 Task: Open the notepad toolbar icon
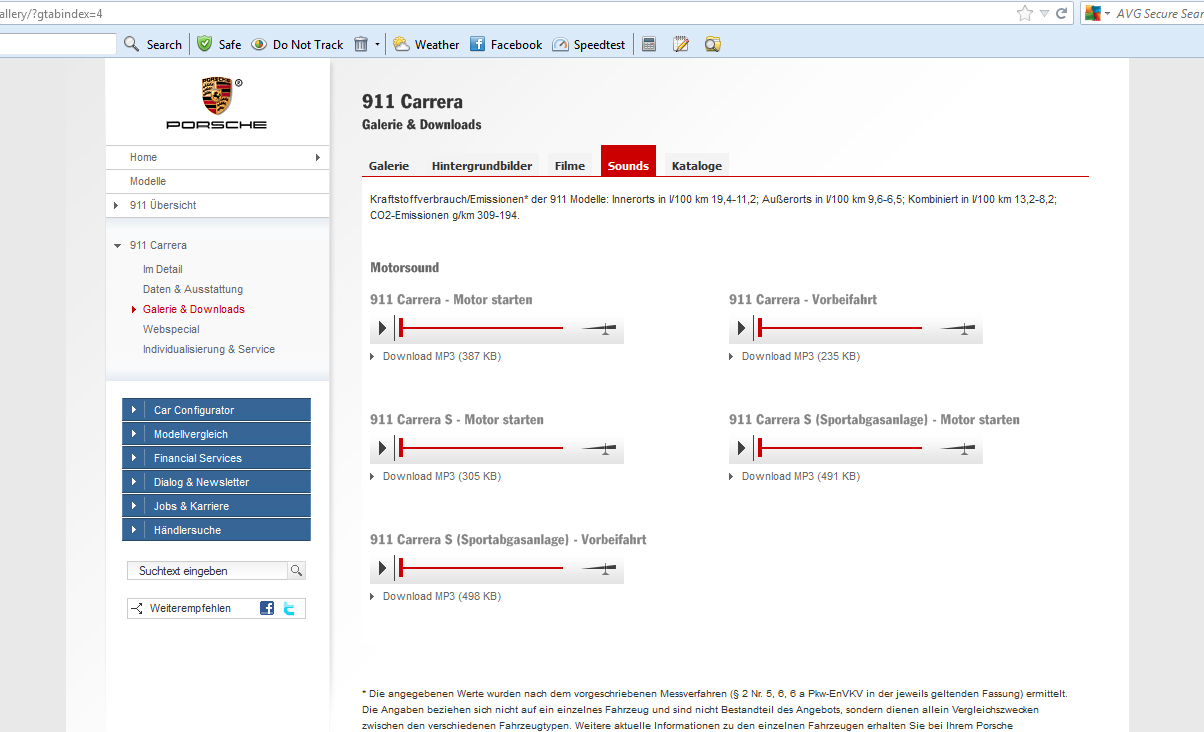[x=681, y=44]
